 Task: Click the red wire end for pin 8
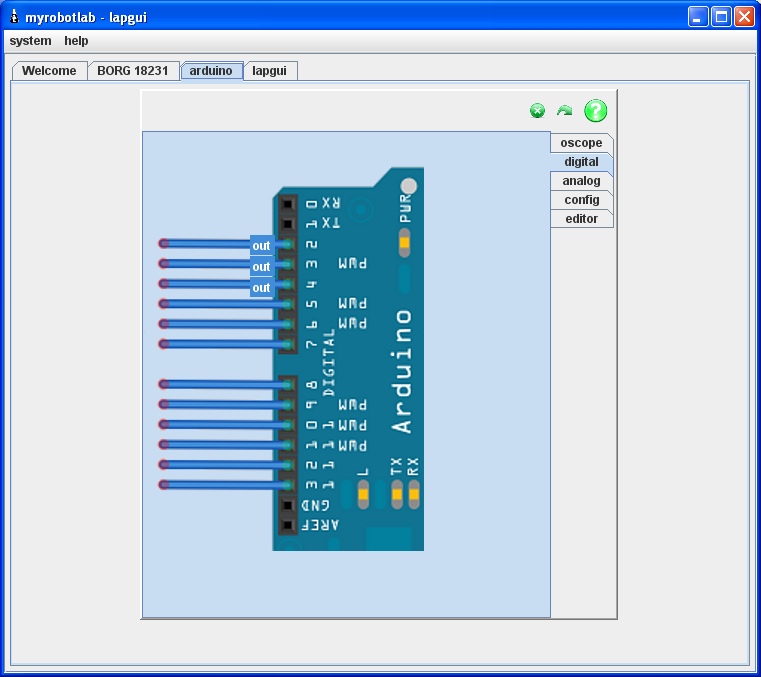pyautogui.click(x=164, y=384)
